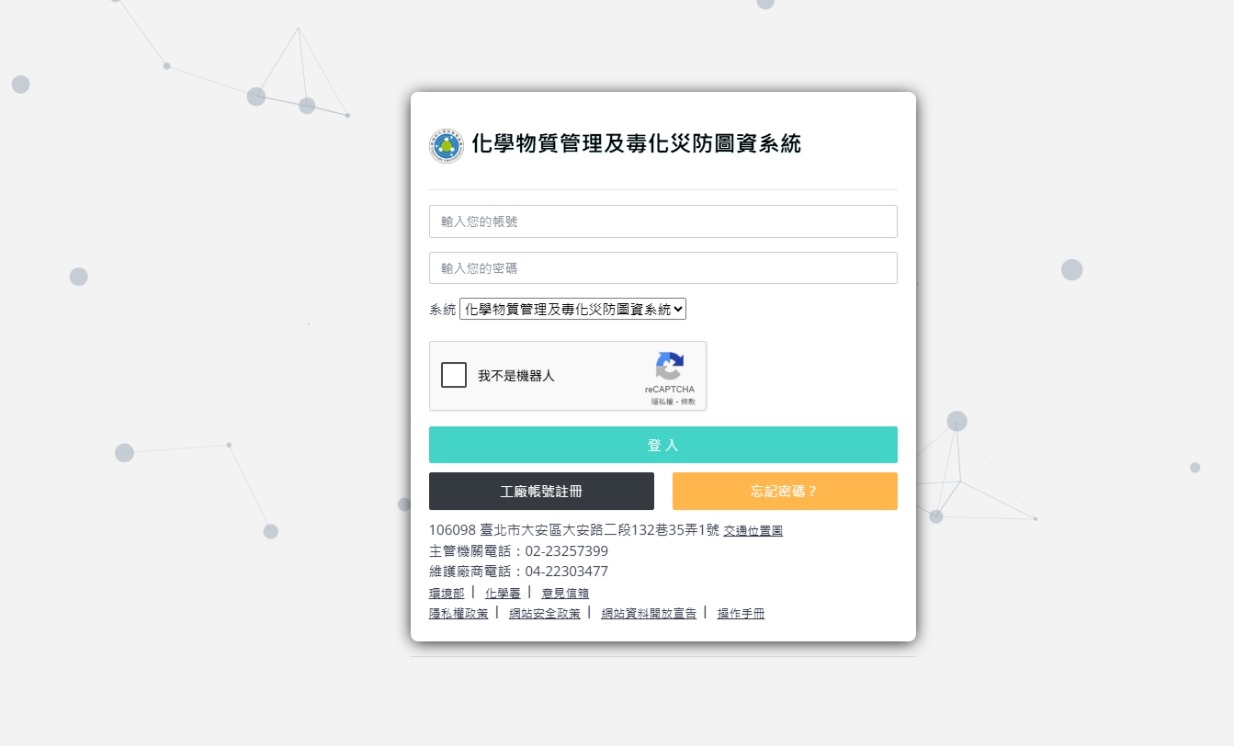The width and height of the screenshot is (1234, 746).
Task: Click the 輸入您的帳號 account input field
Action: click(x=663, y=222)
